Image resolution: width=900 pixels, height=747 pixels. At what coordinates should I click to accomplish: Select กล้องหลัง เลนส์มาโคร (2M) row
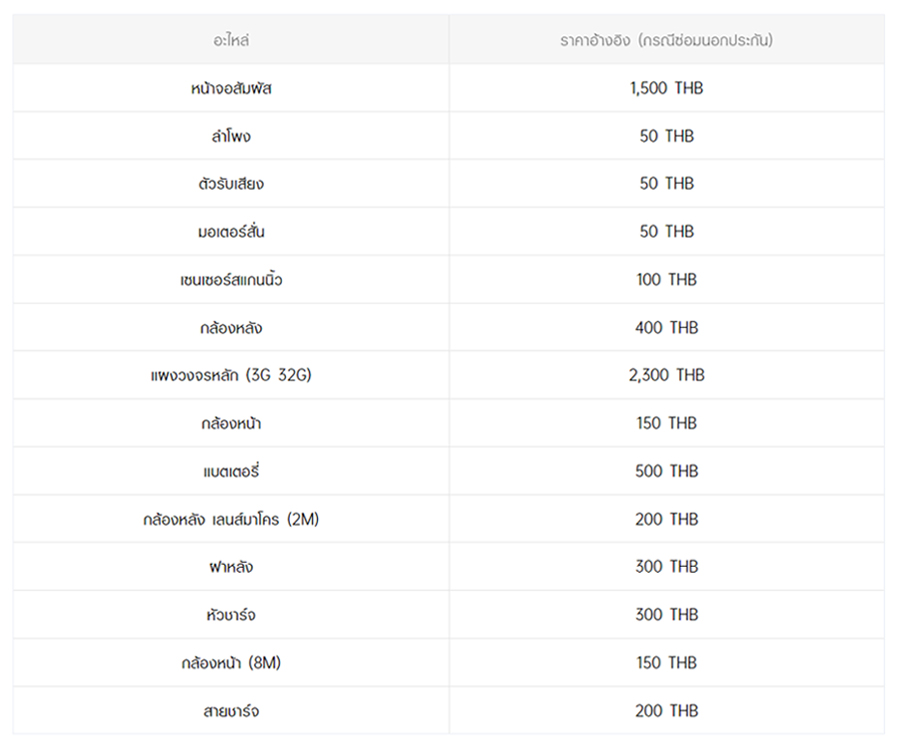tap(231, 519)
